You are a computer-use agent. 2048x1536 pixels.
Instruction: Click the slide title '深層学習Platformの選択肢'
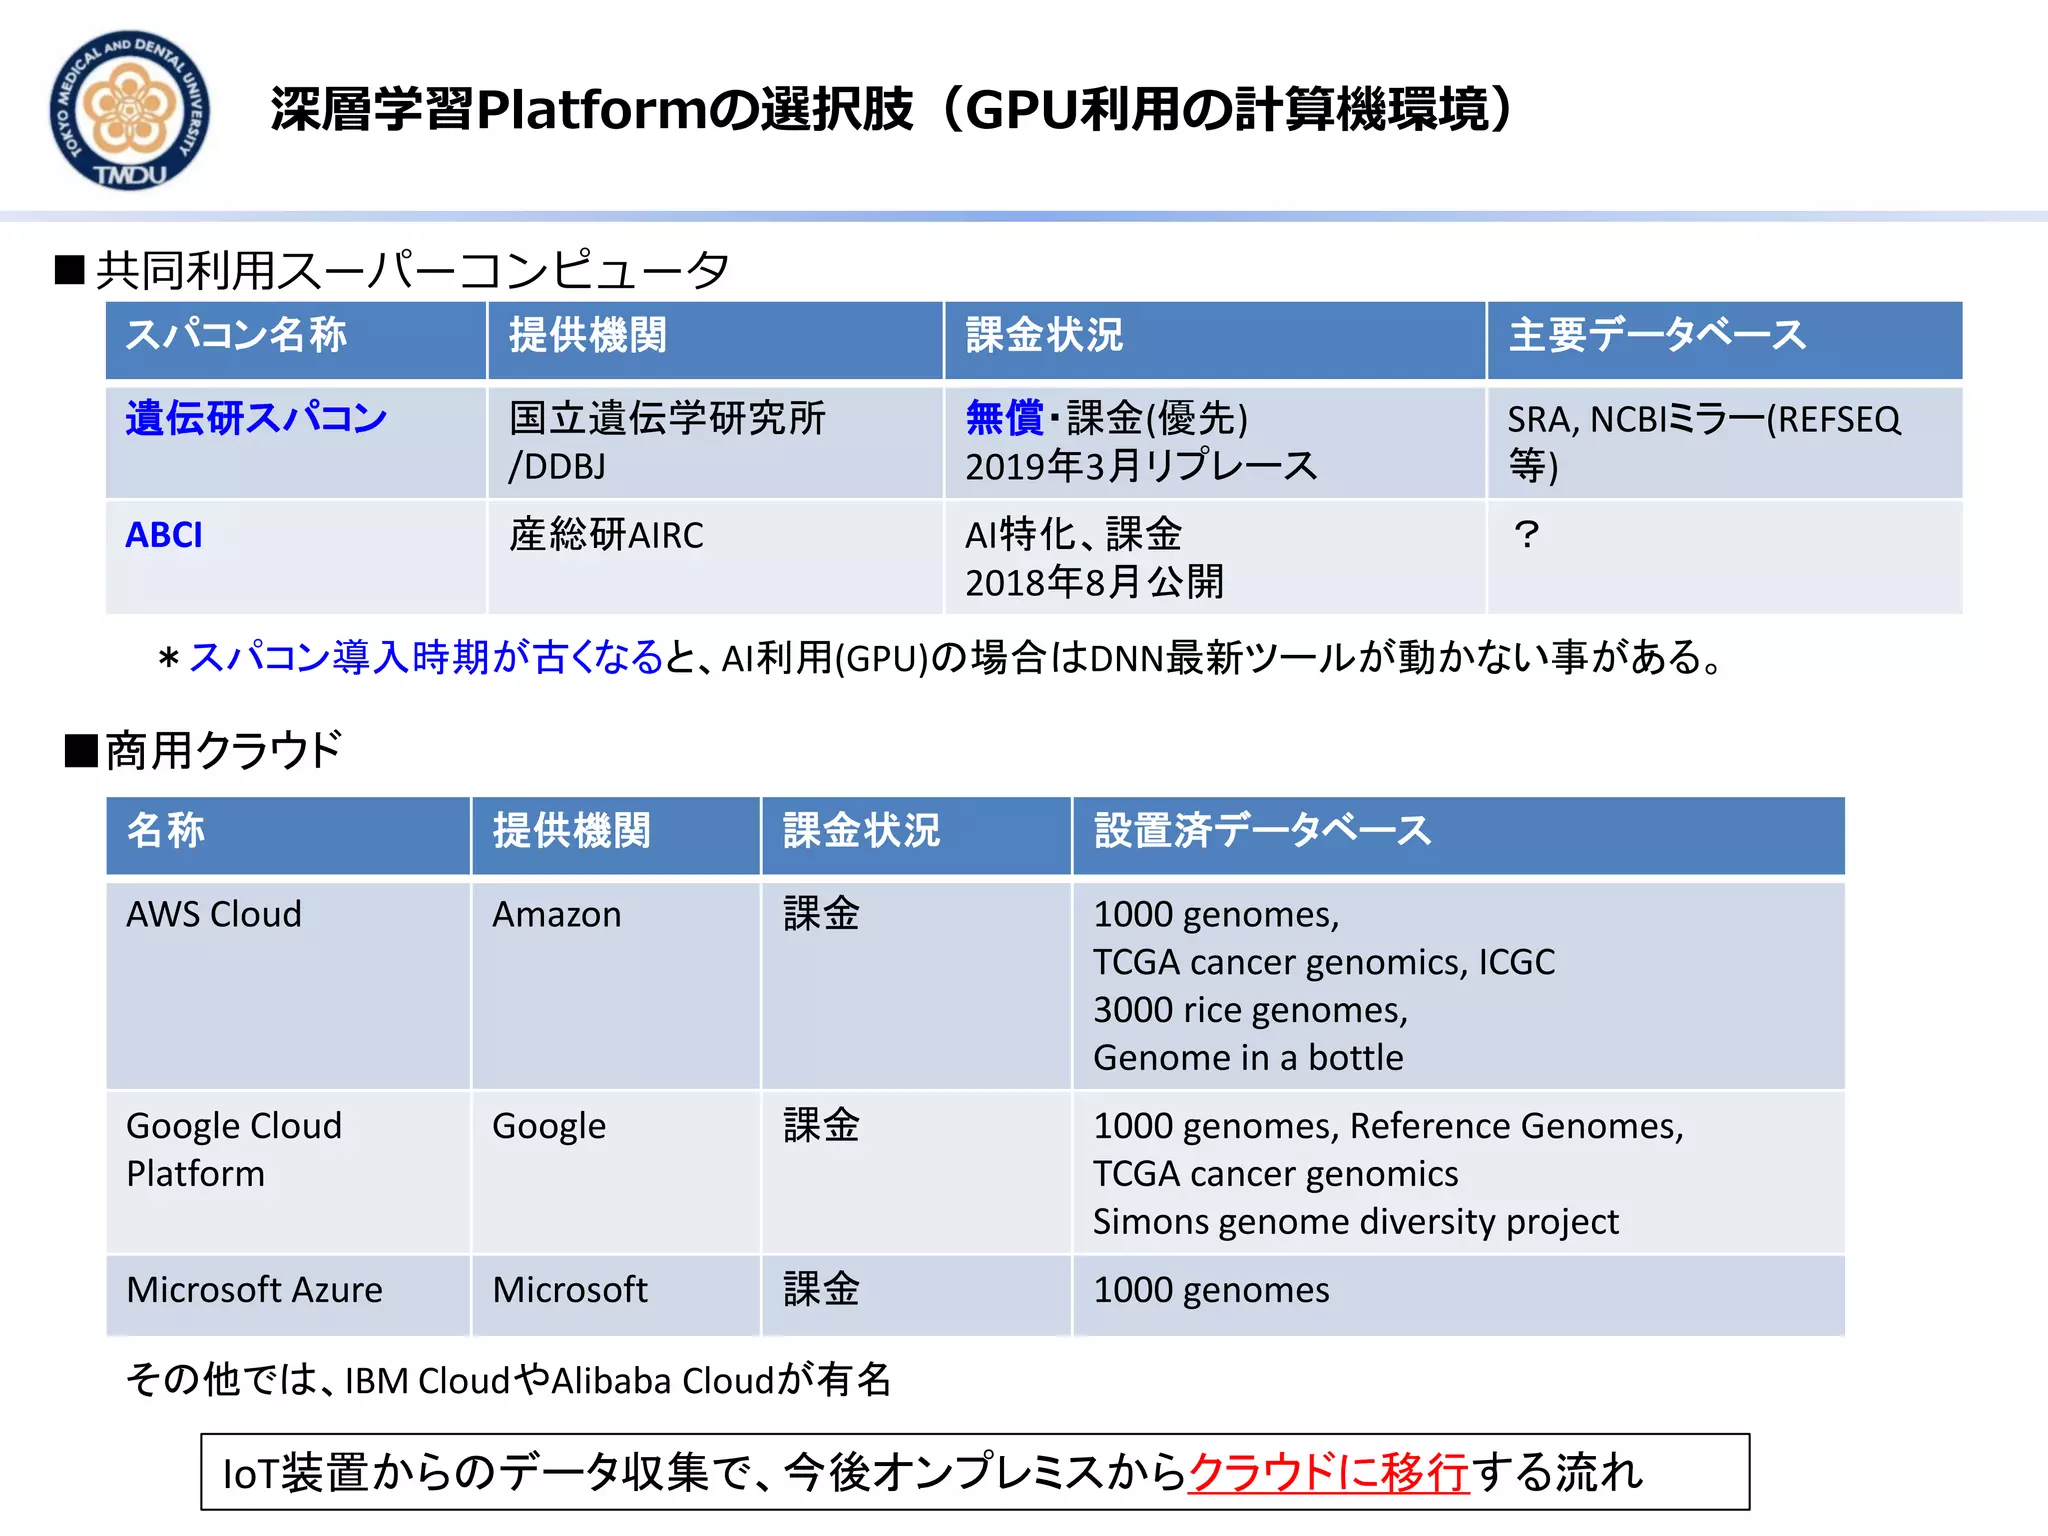pyautogui.click(x=592, y=109)
